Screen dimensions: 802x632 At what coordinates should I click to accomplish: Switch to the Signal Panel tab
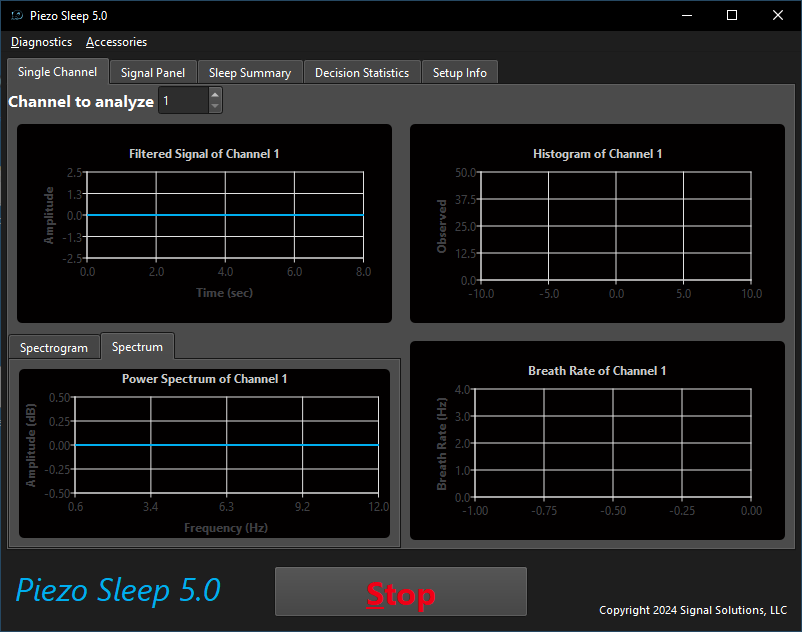pos(153,73)
